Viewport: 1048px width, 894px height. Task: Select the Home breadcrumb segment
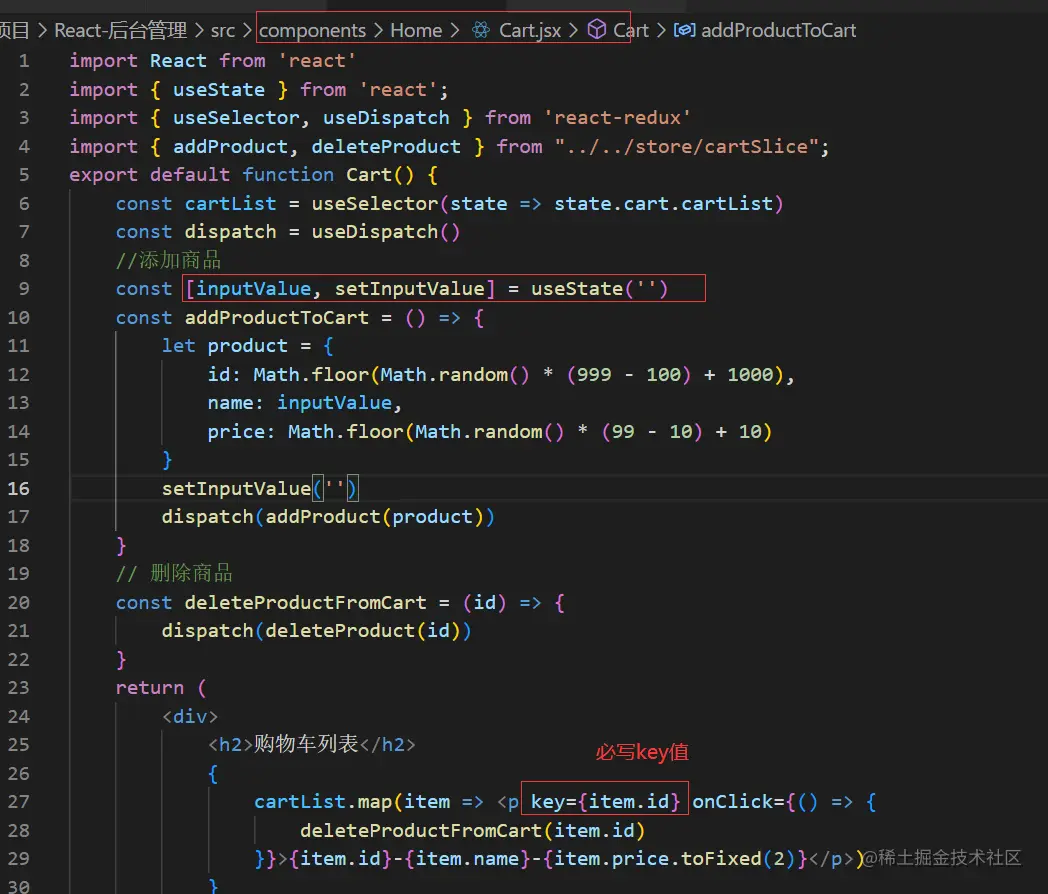tap(416, 31)
